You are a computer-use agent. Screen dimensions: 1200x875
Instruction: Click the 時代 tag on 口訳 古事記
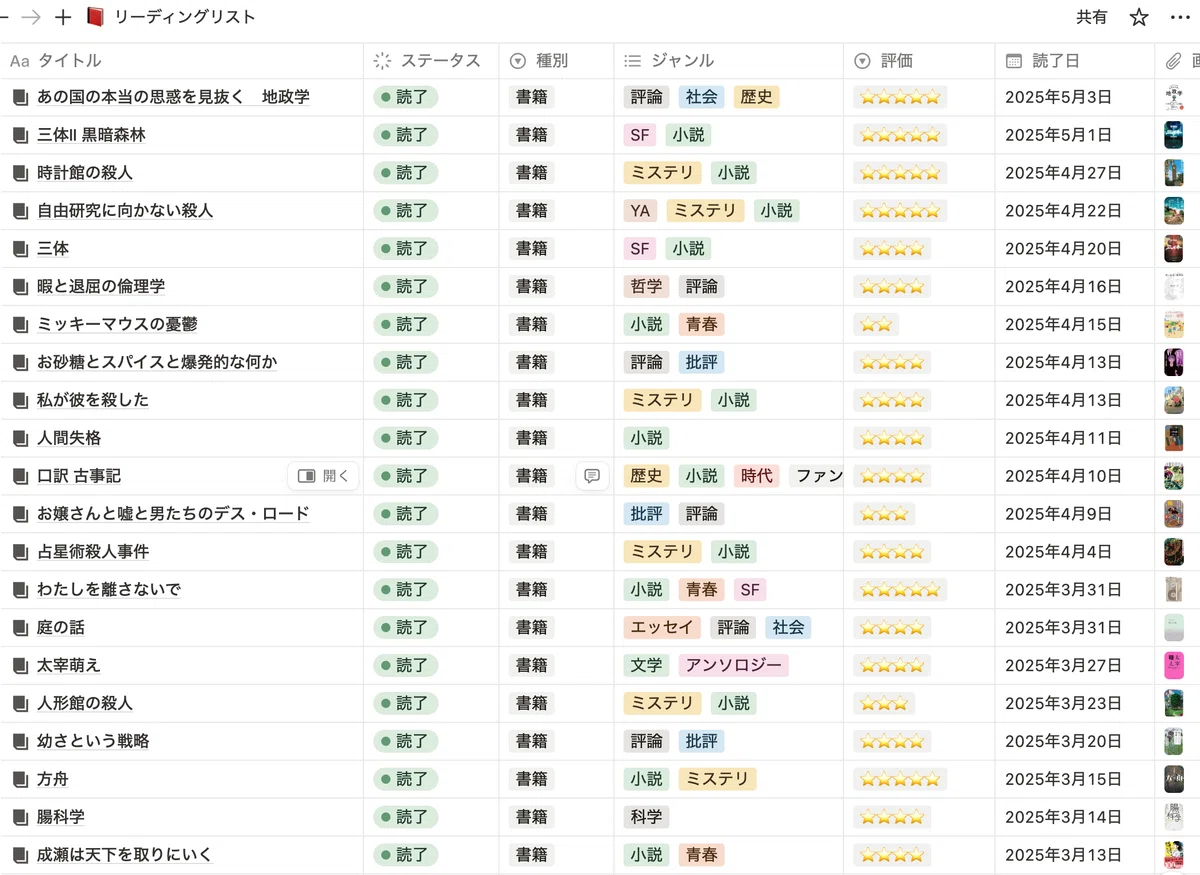[x=757, y=476]
